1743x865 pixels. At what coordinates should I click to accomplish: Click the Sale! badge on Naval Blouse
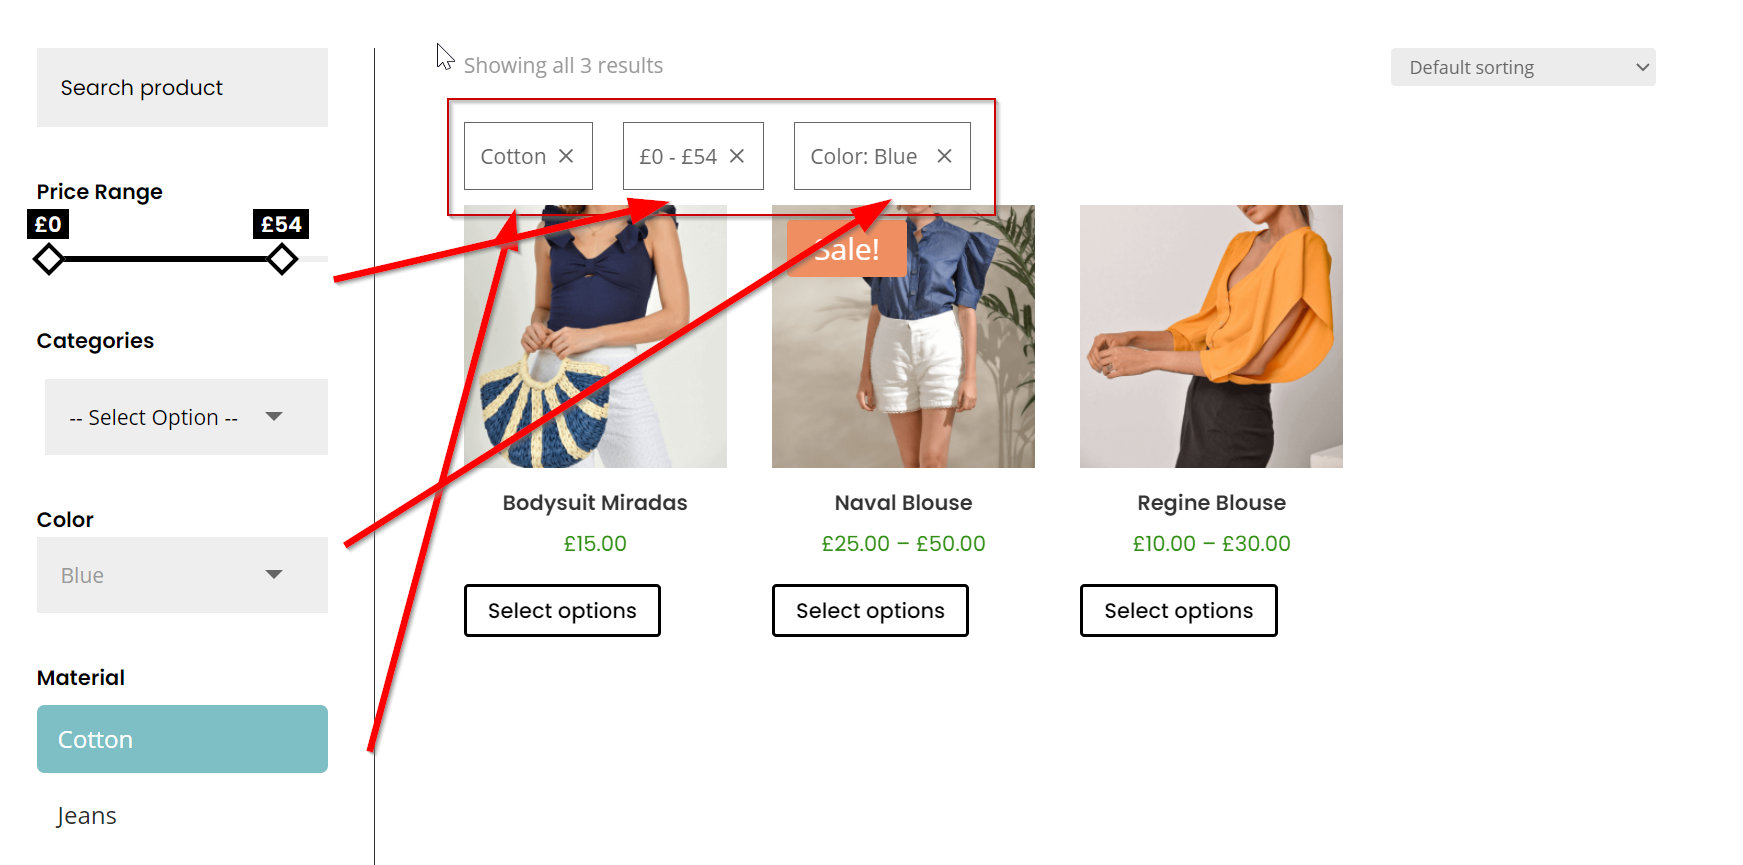846,250
